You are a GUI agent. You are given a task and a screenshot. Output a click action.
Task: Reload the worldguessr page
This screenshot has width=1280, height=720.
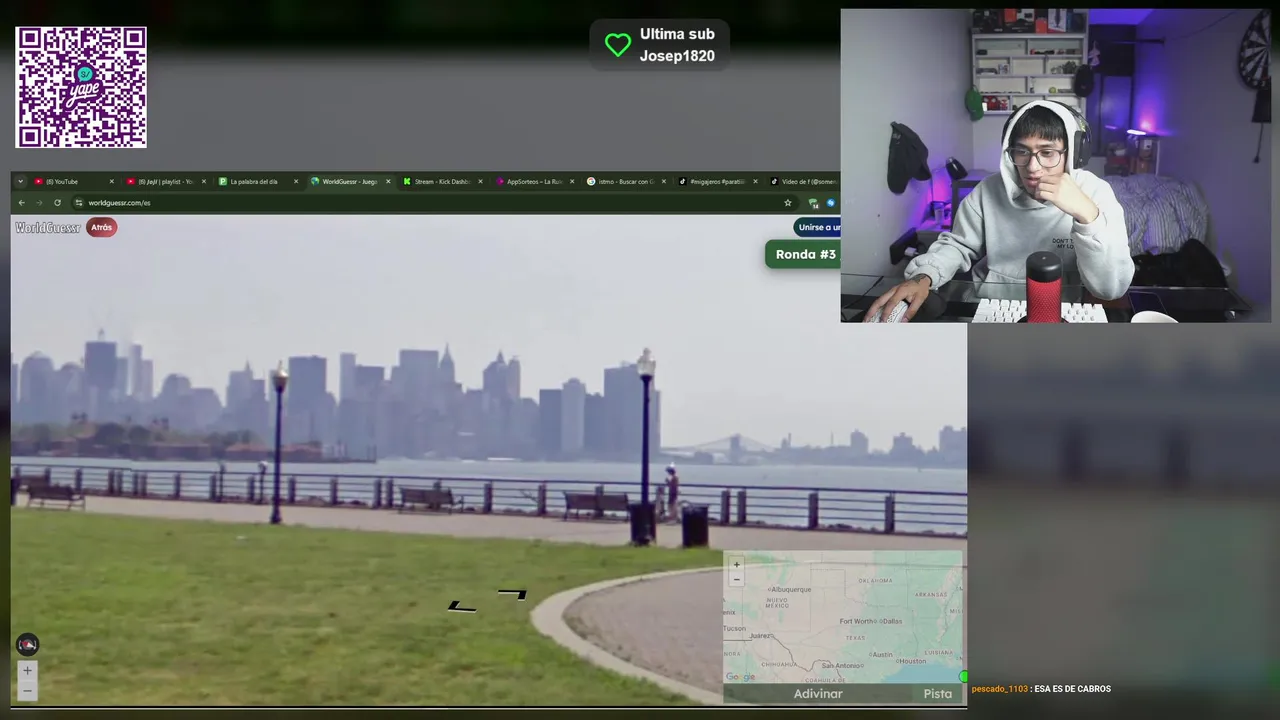tap(57, 203)
